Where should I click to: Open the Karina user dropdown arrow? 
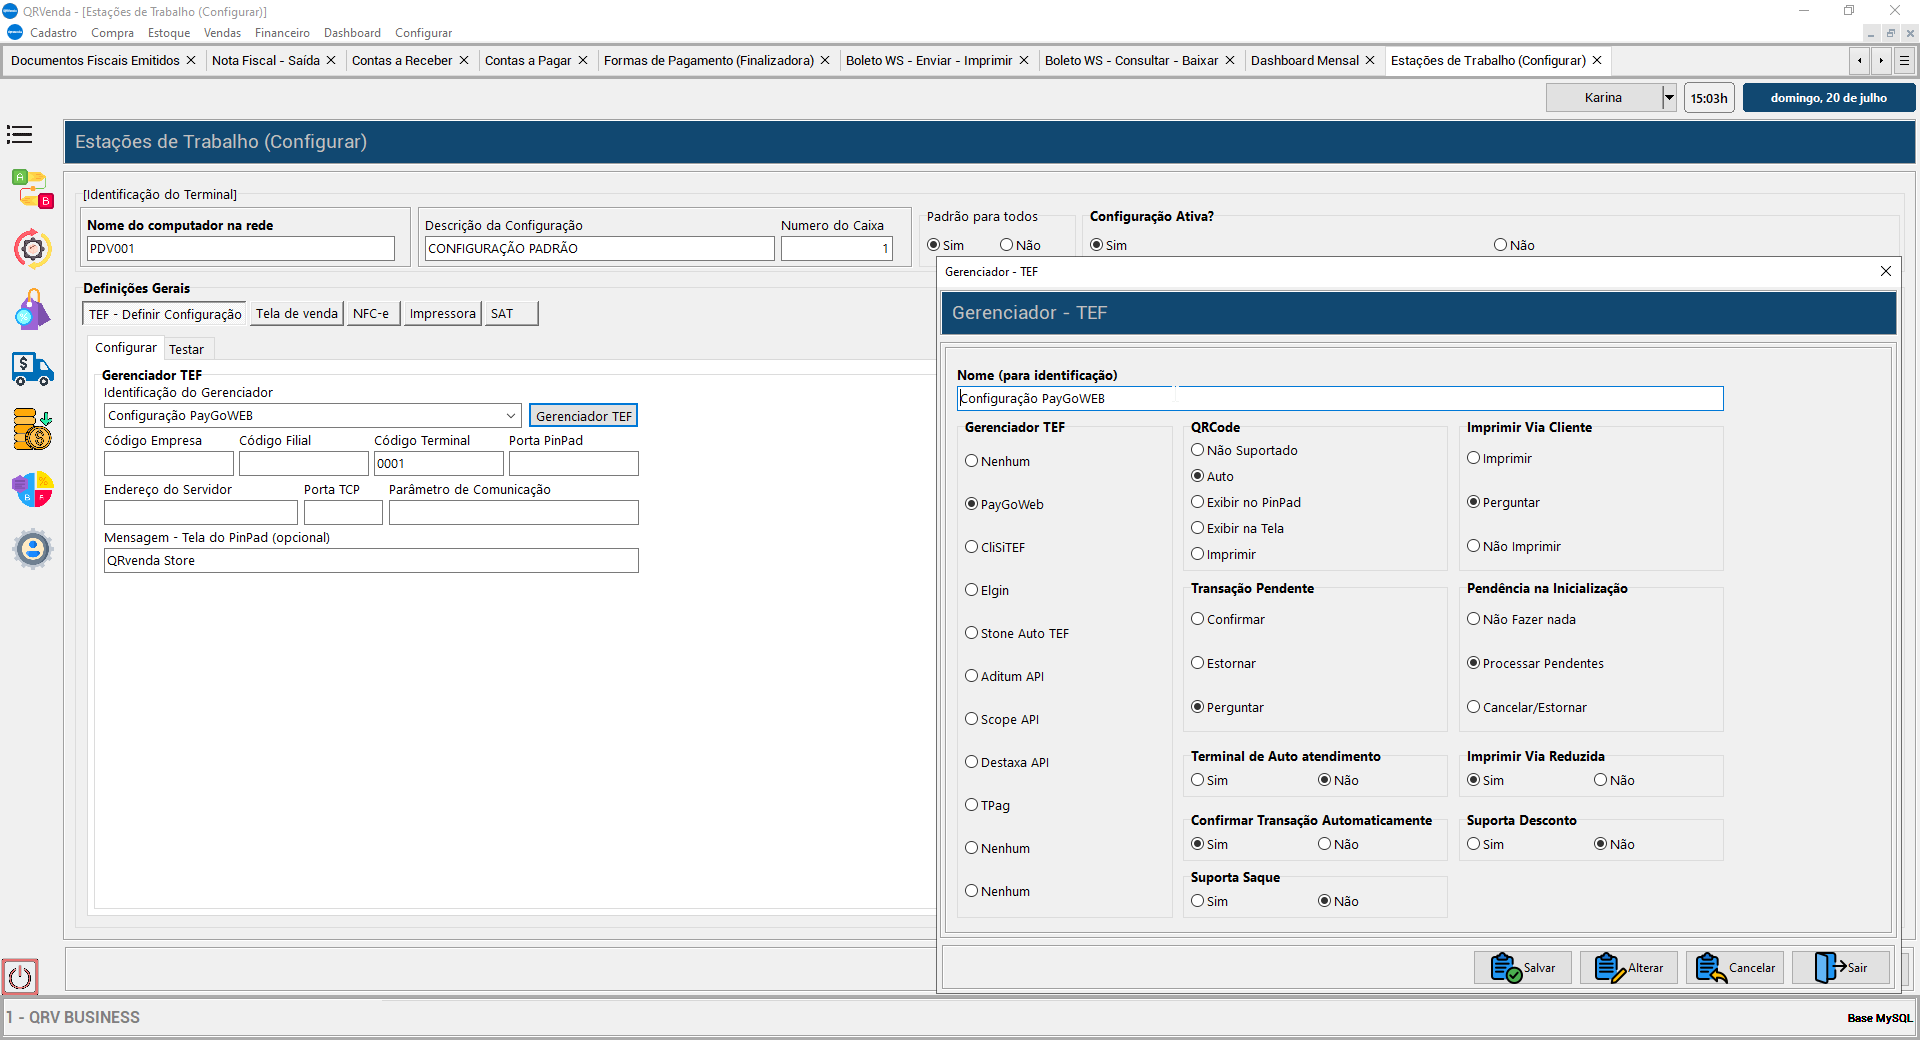tap(1668, 98)
